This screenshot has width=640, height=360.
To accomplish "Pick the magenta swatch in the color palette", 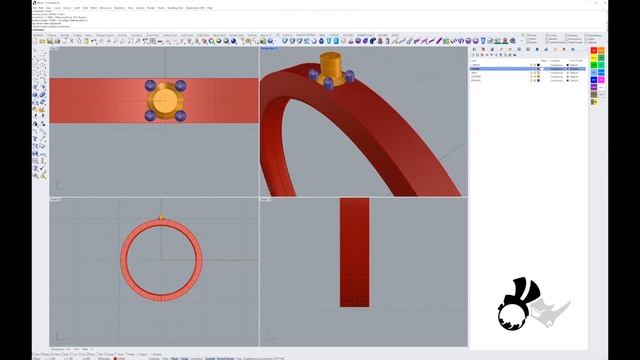I will 601,80.
